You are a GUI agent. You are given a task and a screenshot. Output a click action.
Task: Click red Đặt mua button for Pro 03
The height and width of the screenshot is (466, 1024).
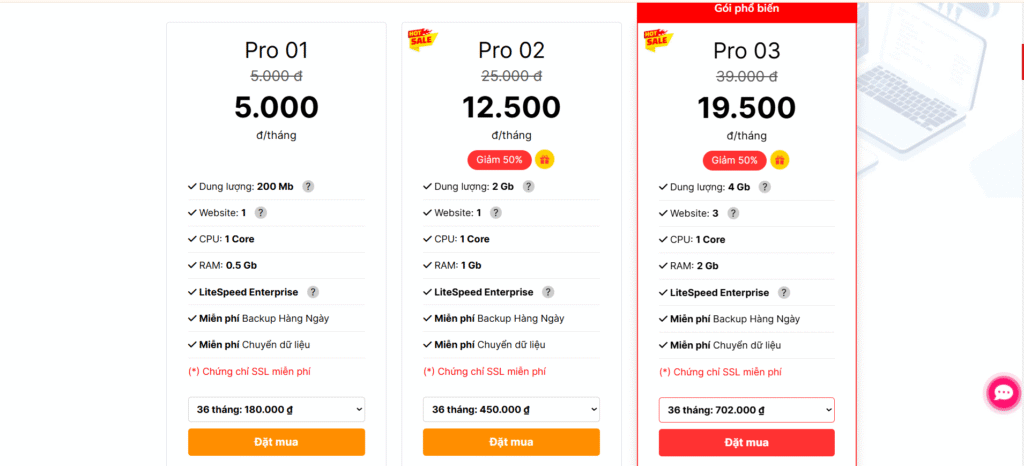click(746, 442)
